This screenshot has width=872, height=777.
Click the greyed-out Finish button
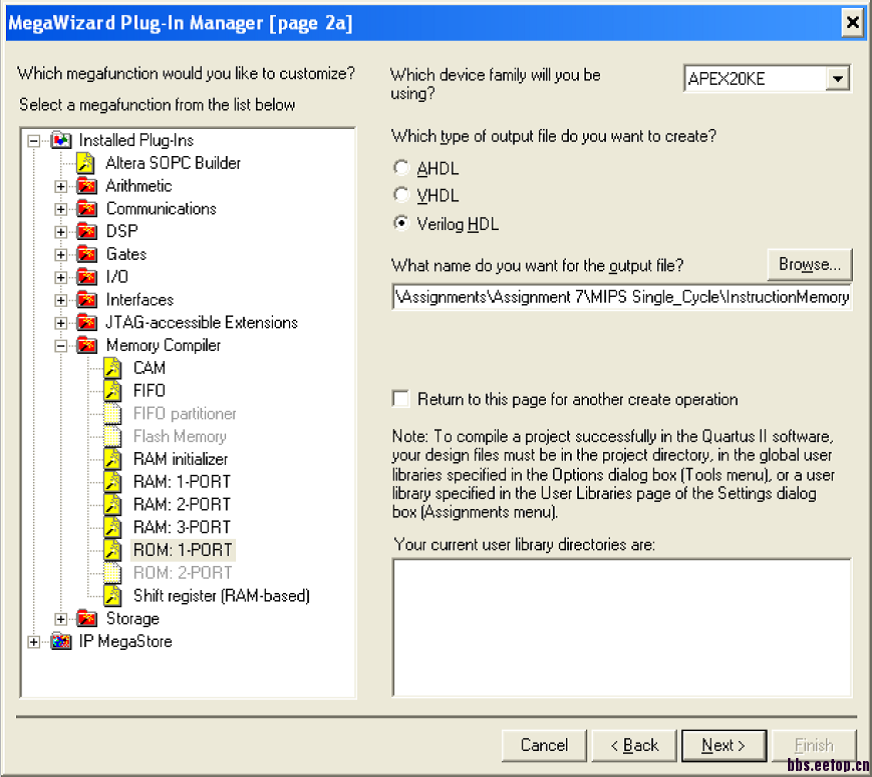(814, 745)
